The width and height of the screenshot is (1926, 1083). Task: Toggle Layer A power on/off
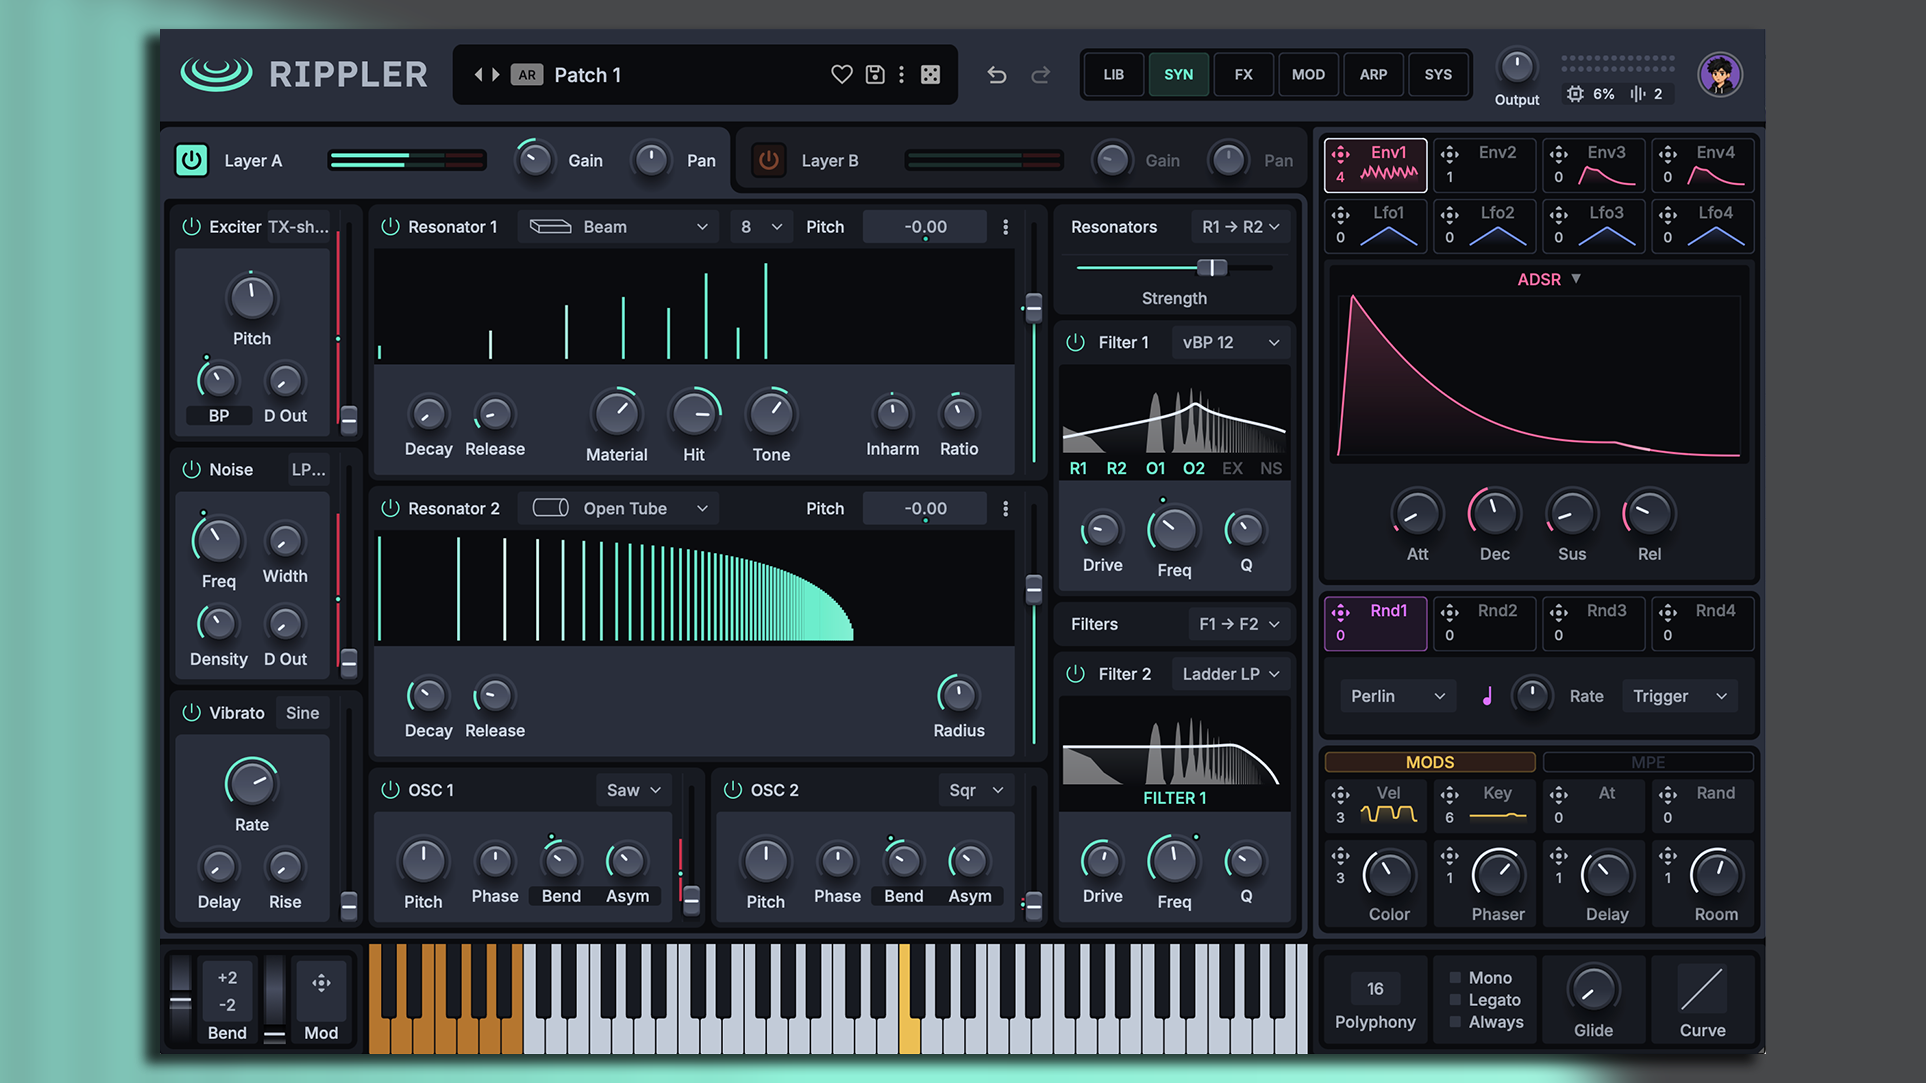pos(192,160)
